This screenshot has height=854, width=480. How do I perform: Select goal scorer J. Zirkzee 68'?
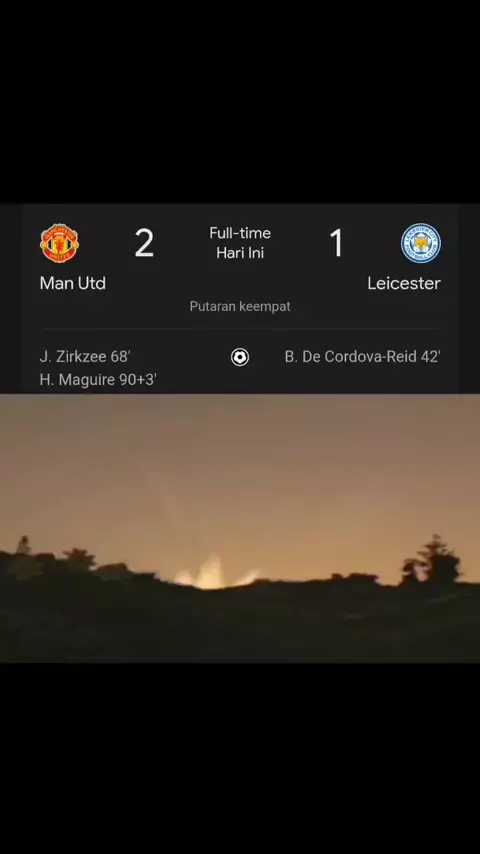pos(85,357)
